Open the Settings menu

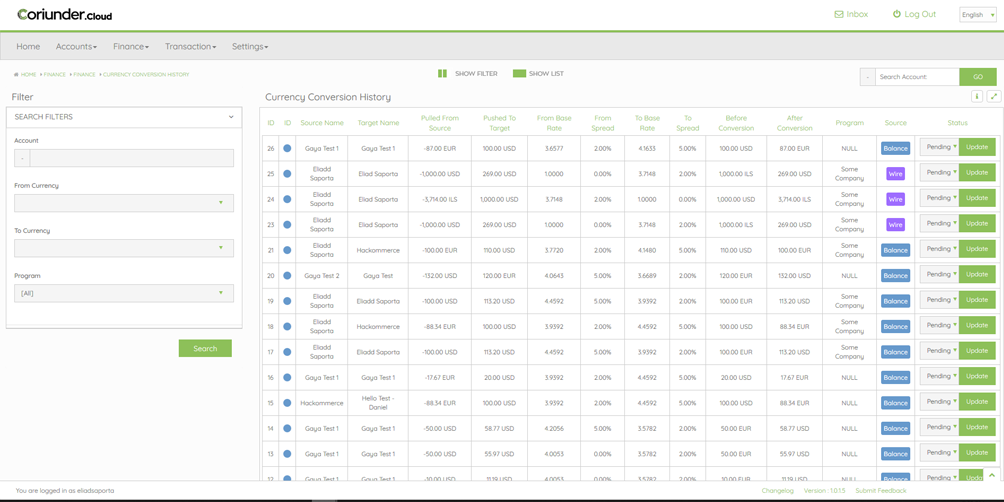tap(250, 46)
